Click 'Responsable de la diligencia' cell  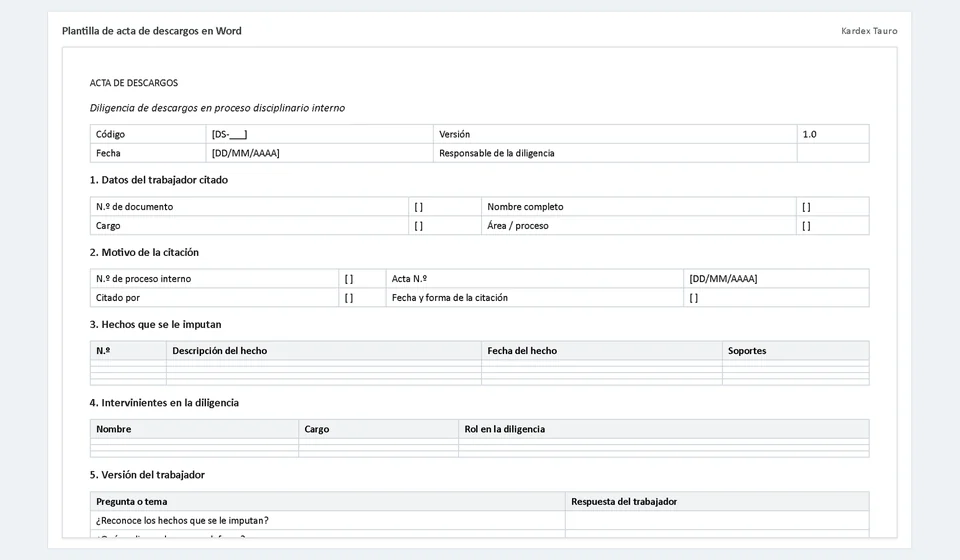(x=615, y=153)
